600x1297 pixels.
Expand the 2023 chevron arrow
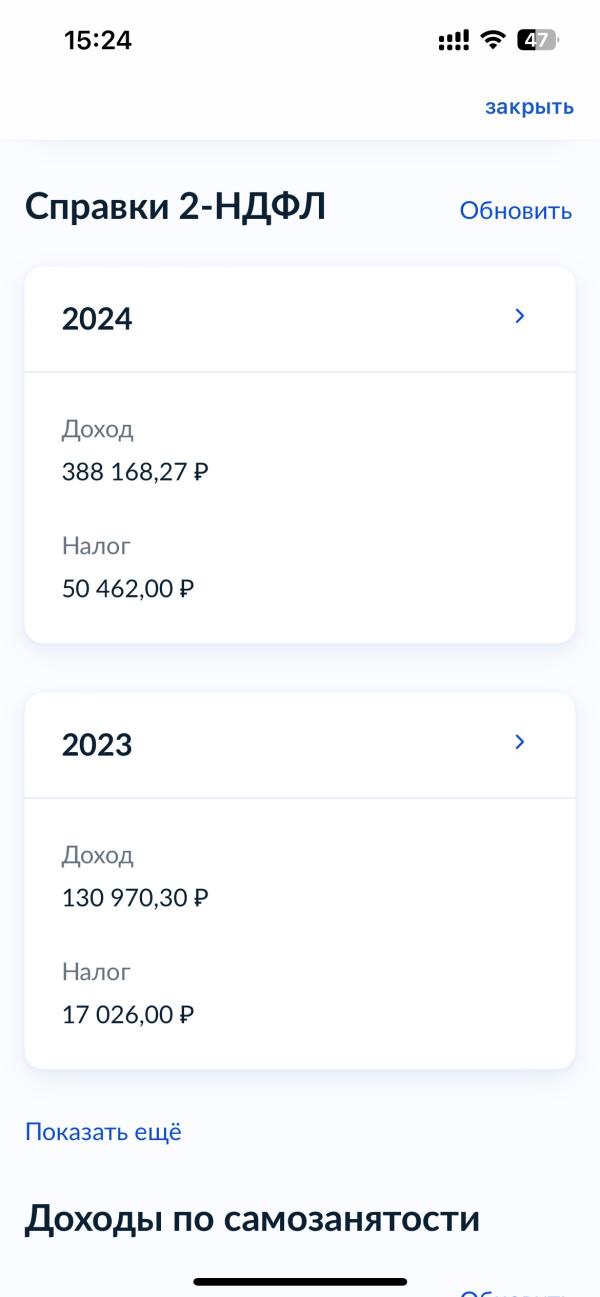[x=519, y=742]
